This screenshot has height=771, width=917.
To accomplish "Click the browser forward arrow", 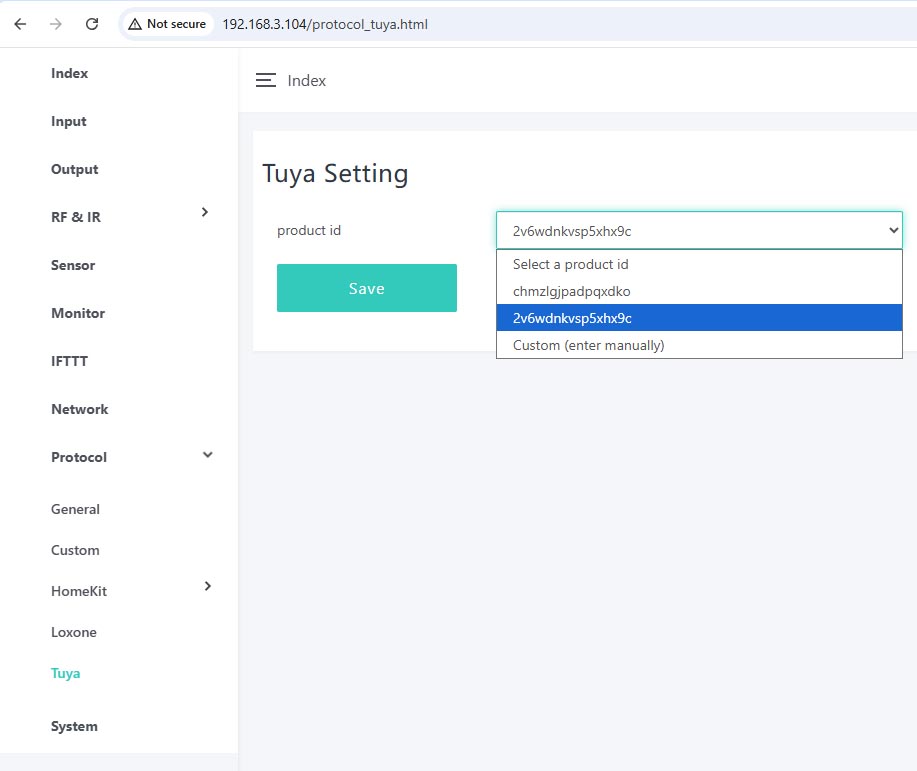I will click(56, 24).
